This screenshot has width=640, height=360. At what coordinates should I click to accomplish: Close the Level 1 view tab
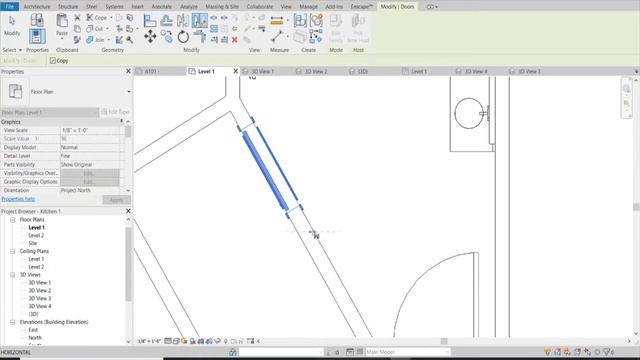pos(236,71)
